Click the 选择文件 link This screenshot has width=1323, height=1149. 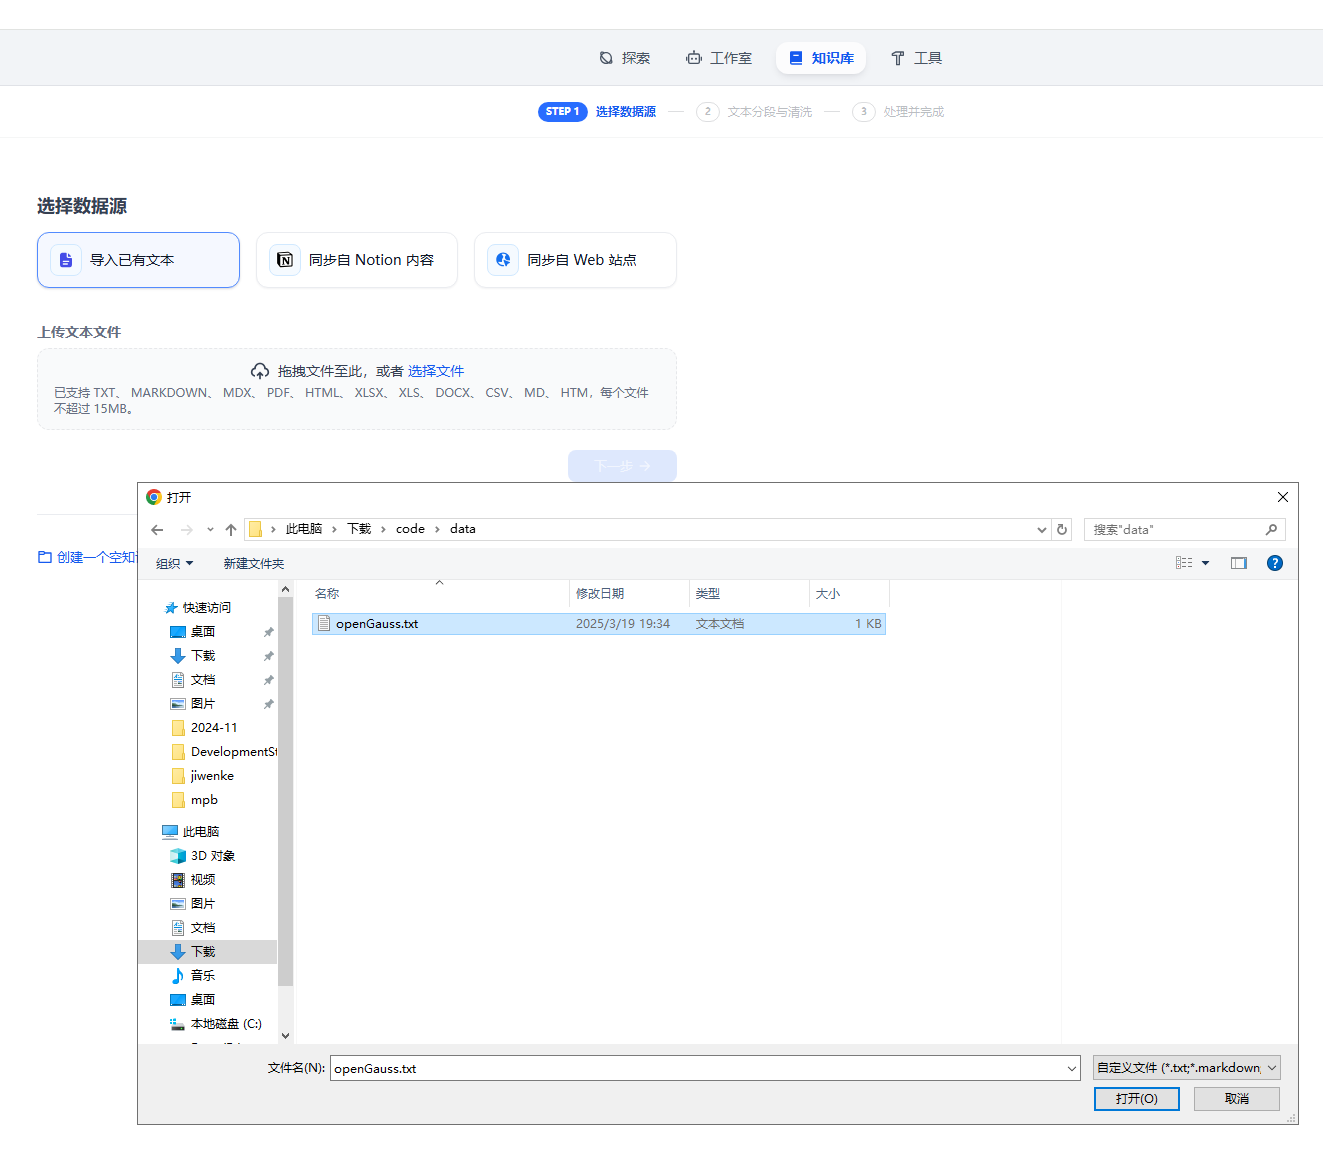pos(435,371)
